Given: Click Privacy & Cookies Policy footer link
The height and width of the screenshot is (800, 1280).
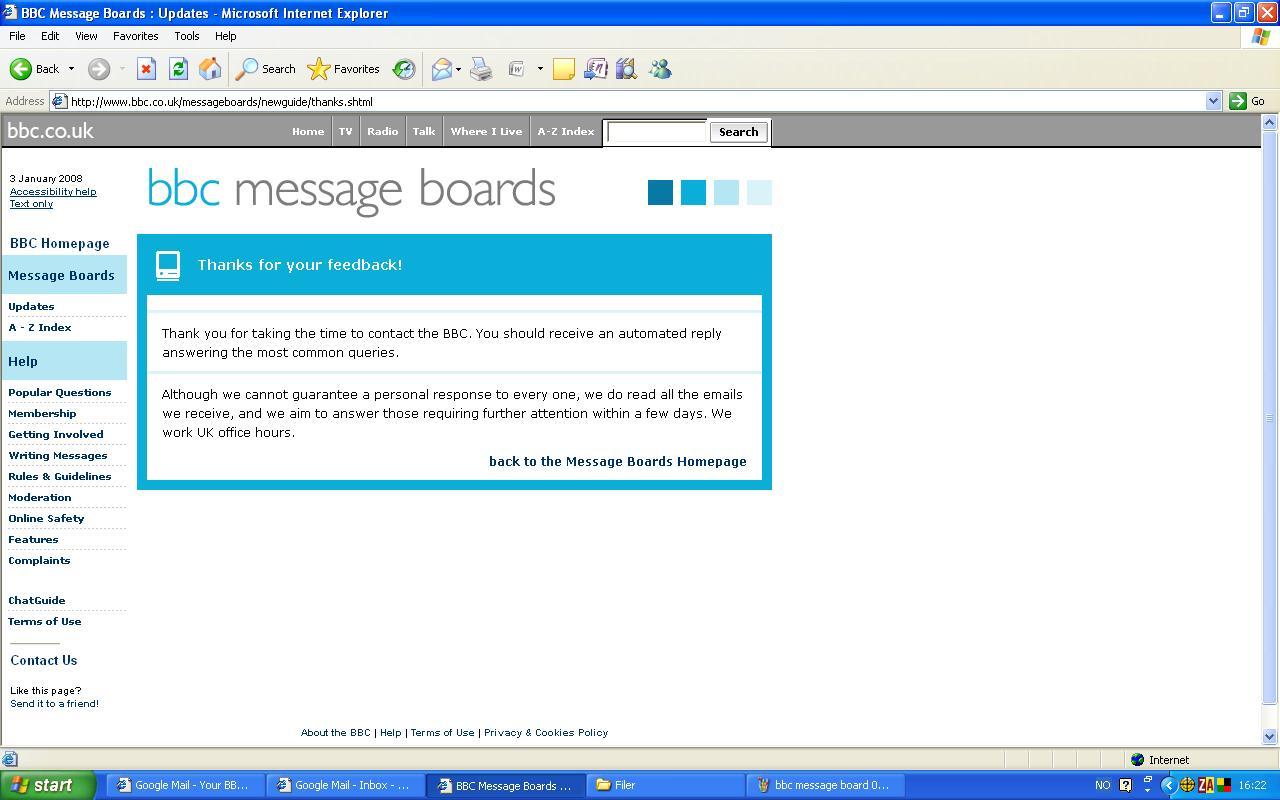Looking at the screenshot, I should (x=546, y=732).
